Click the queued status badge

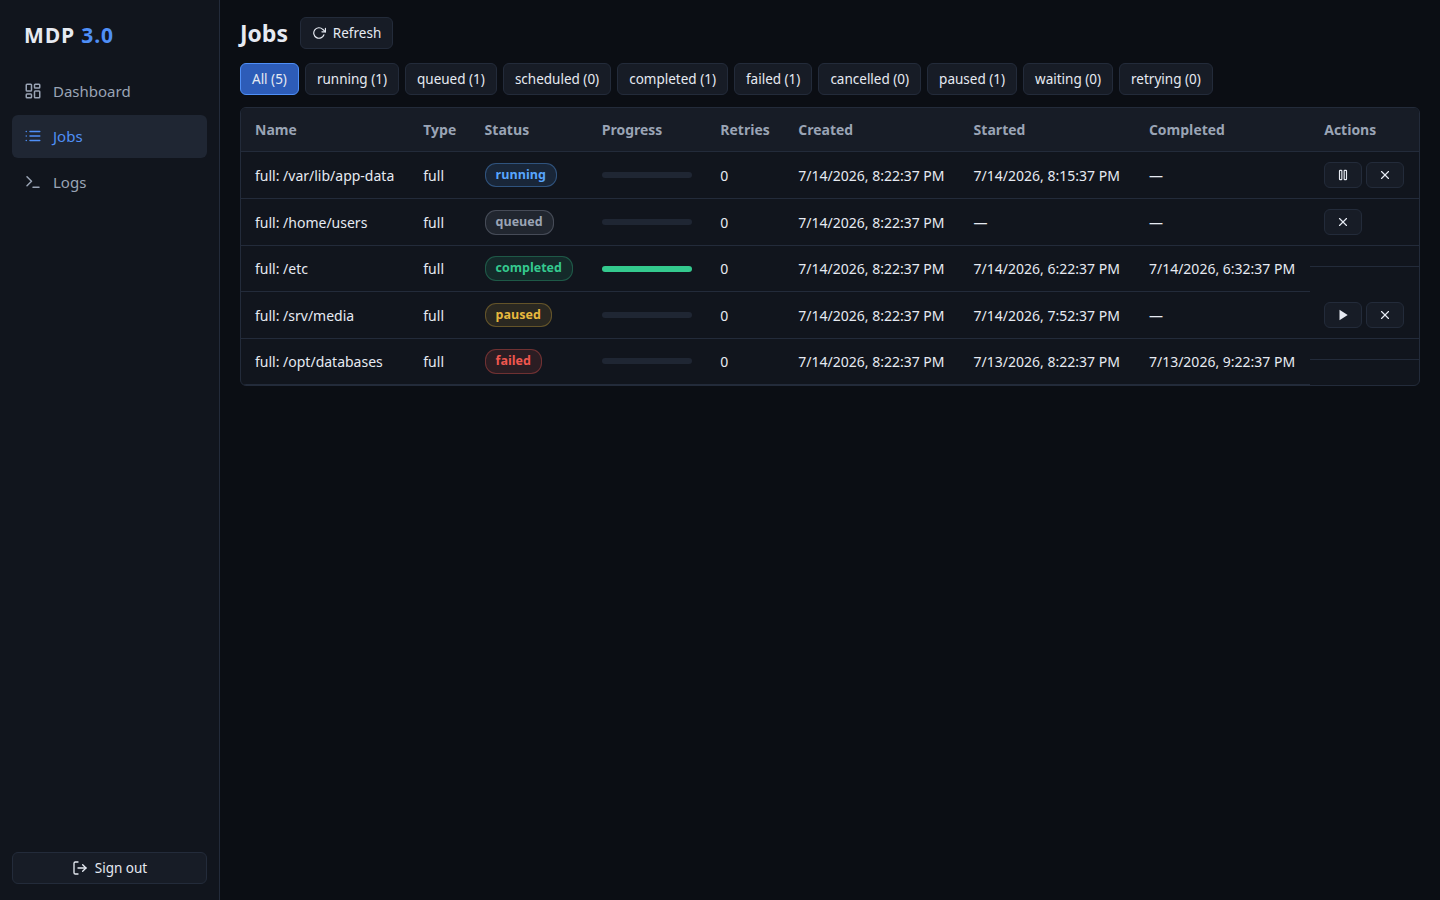[x=519, y=222]
